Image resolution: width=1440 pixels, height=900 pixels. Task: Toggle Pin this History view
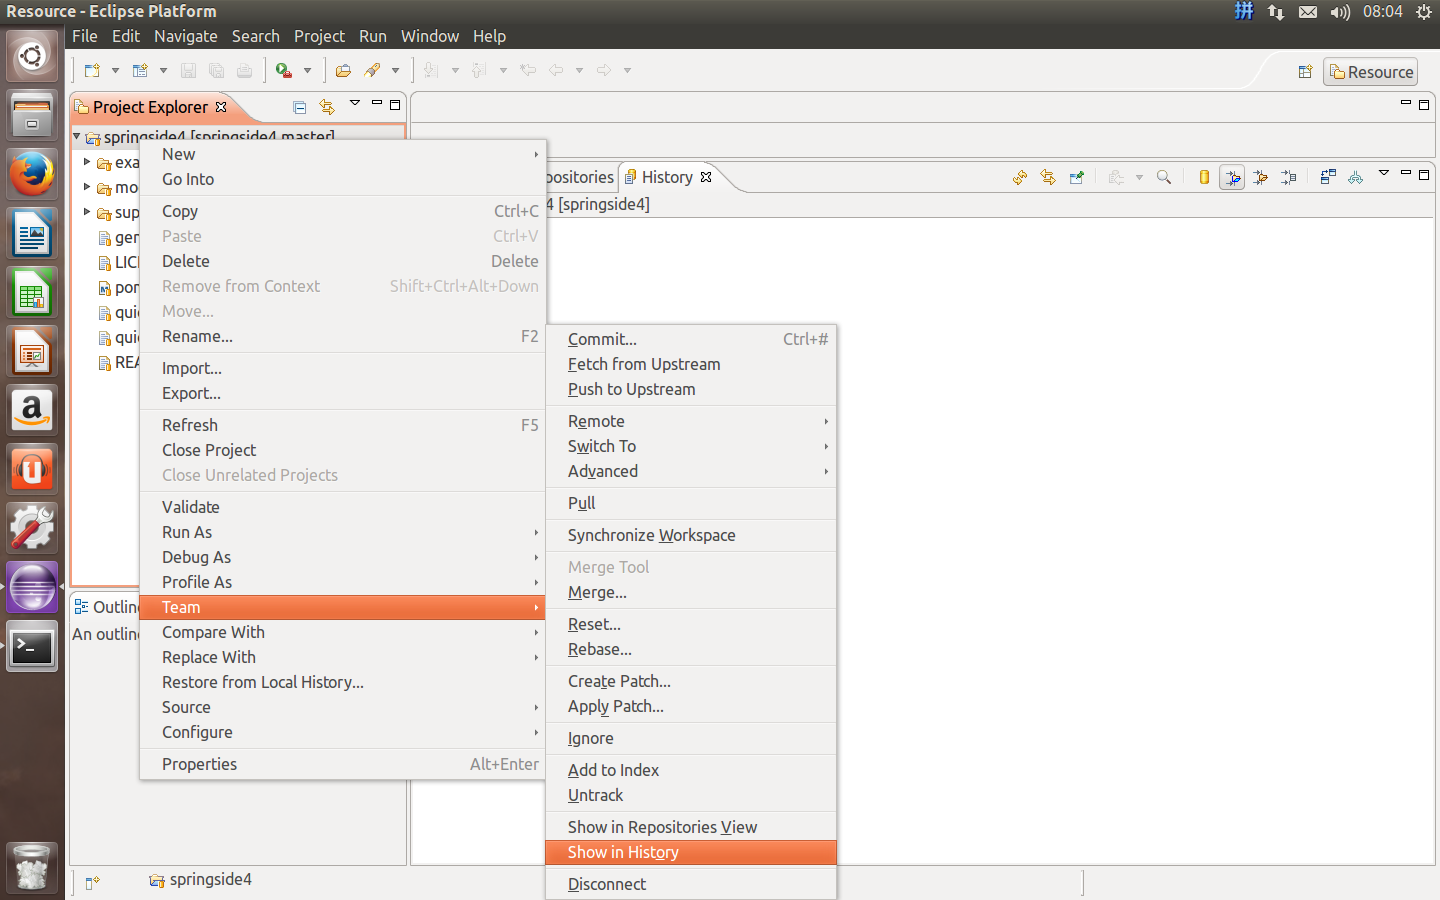click(x=1076, y=177)
